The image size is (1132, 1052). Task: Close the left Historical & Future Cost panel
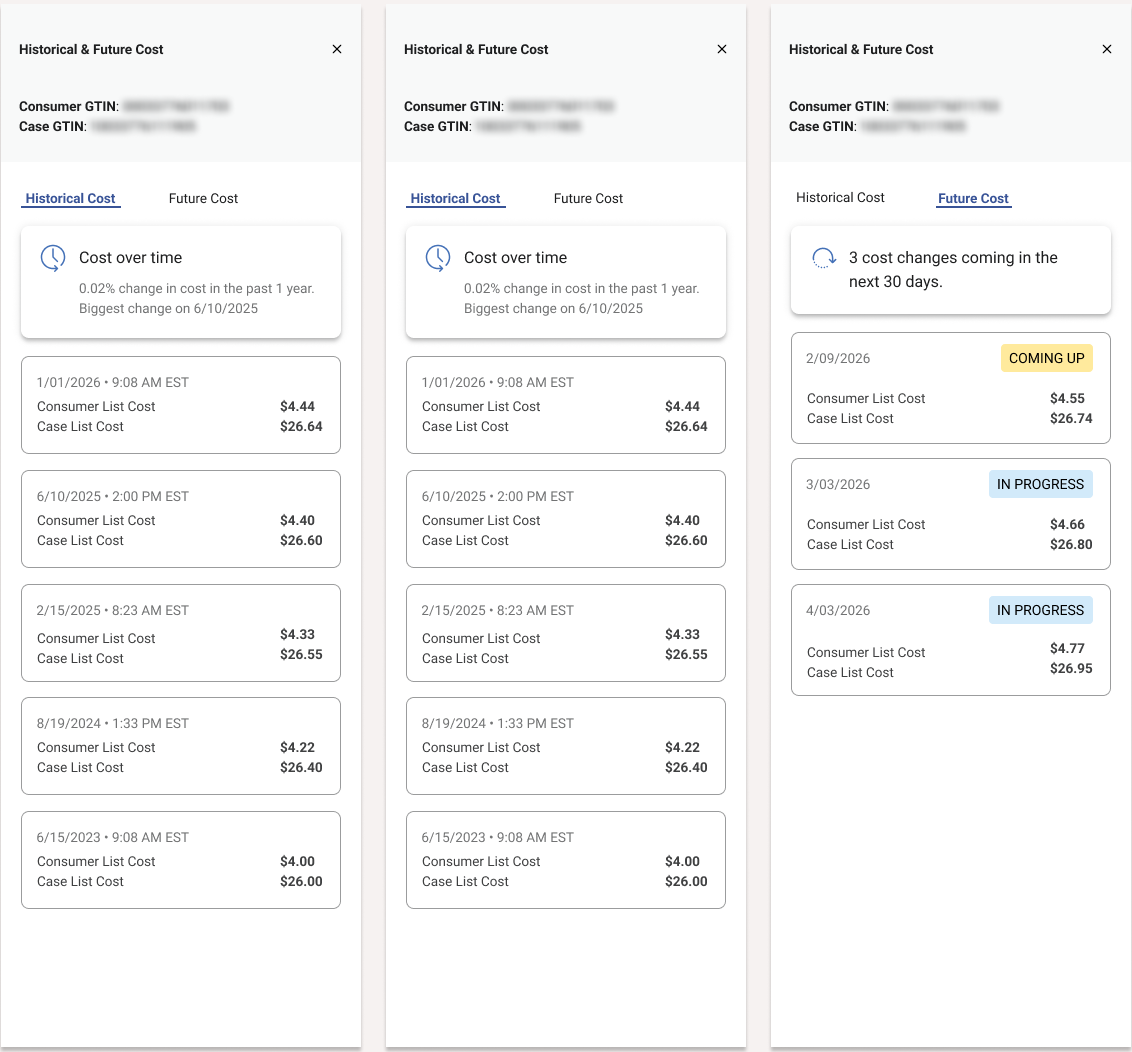337,49
